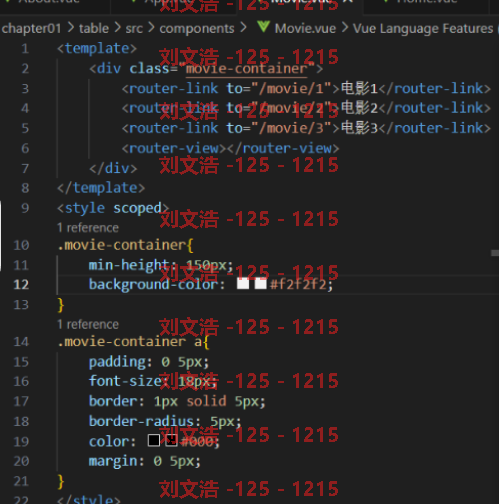The image size is (499, 504).
Task: Click the 电影1 link text
Action: click(359, 89)
